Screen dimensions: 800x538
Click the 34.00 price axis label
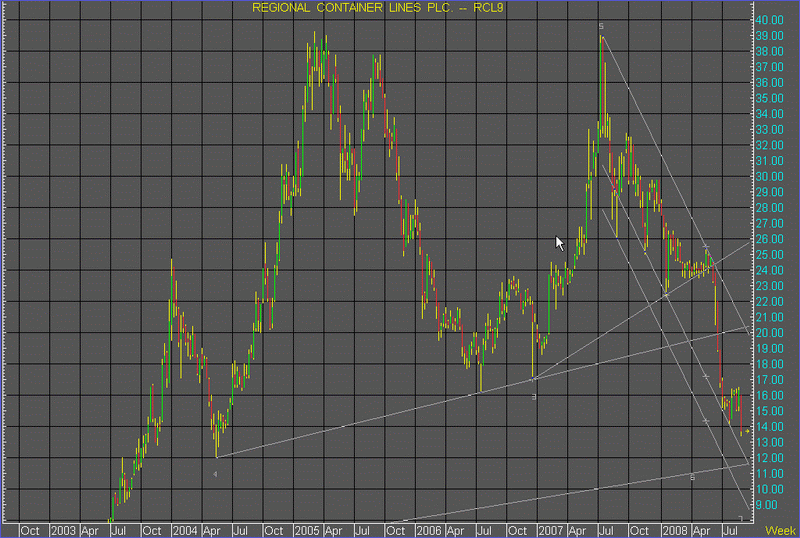tap(769, 114)
